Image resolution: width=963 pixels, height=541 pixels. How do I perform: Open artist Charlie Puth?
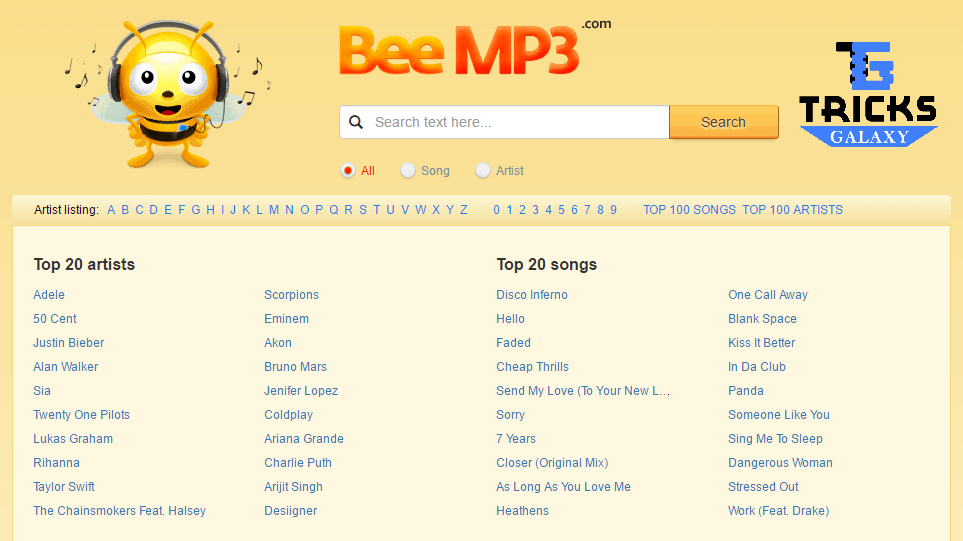[298, 462]
